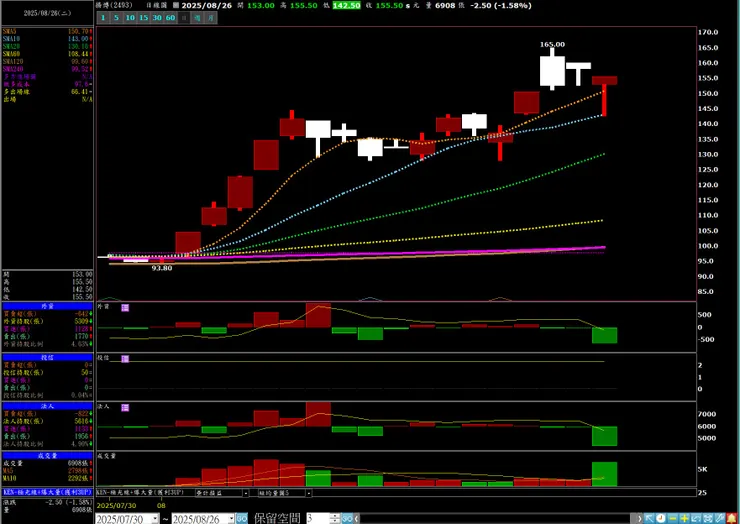The image size is (740, 524).
Task: Open the first dropdown below the volume chart
Action: [245, 493]
